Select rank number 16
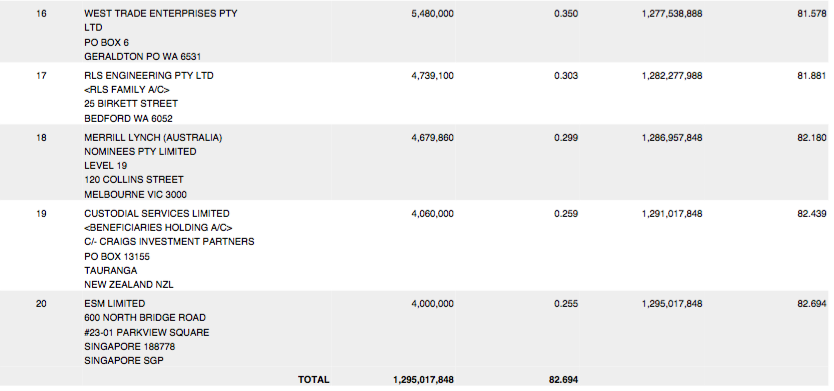834x391 pixels. (41, 14)
